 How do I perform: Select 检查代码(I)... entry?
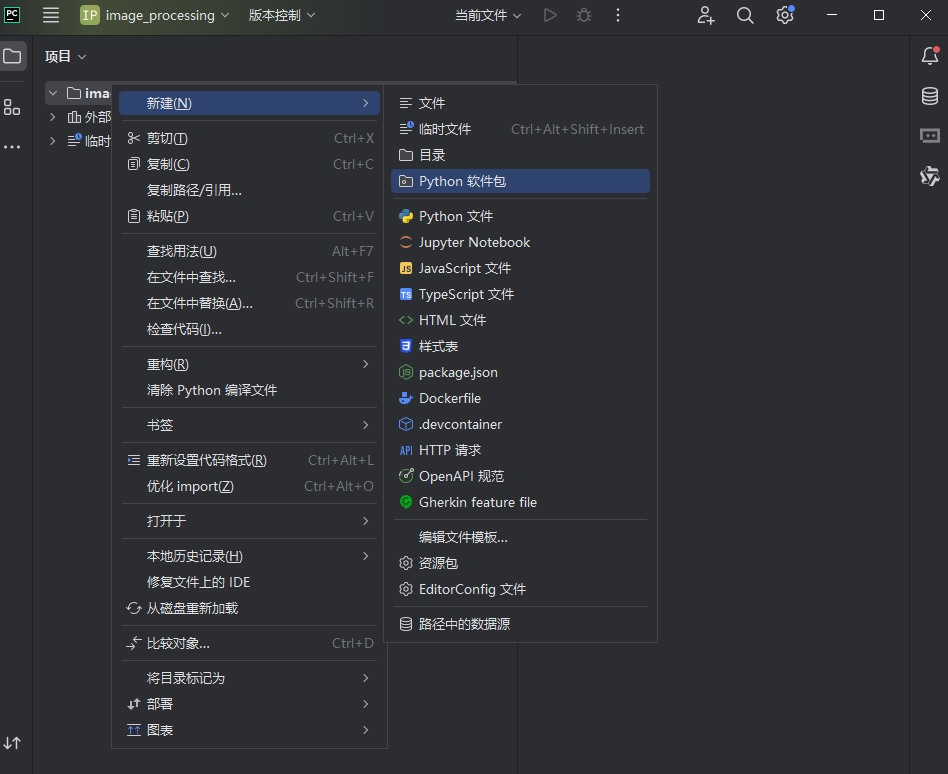[249, 330]
